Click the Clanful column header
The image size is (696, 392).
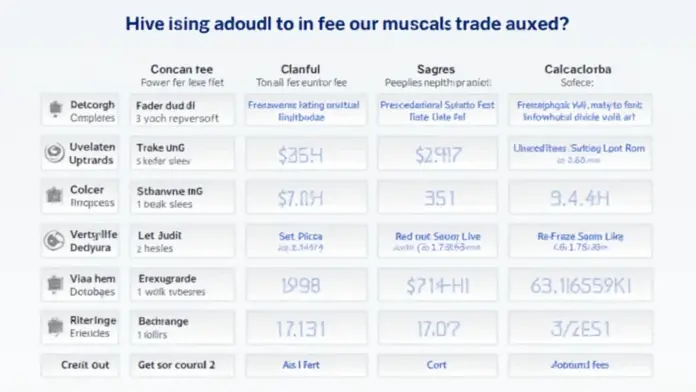click(301, 69)
